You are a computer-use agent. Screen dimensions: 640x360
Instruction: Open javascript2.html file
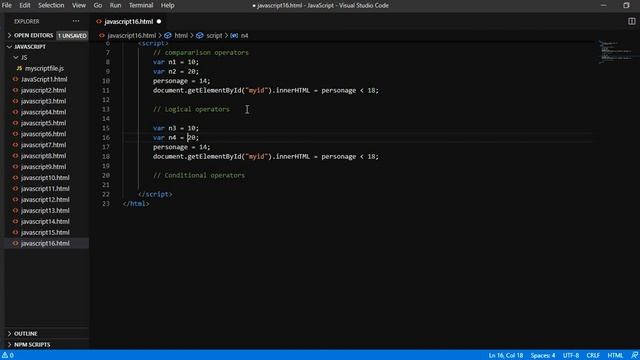point(43,90)
